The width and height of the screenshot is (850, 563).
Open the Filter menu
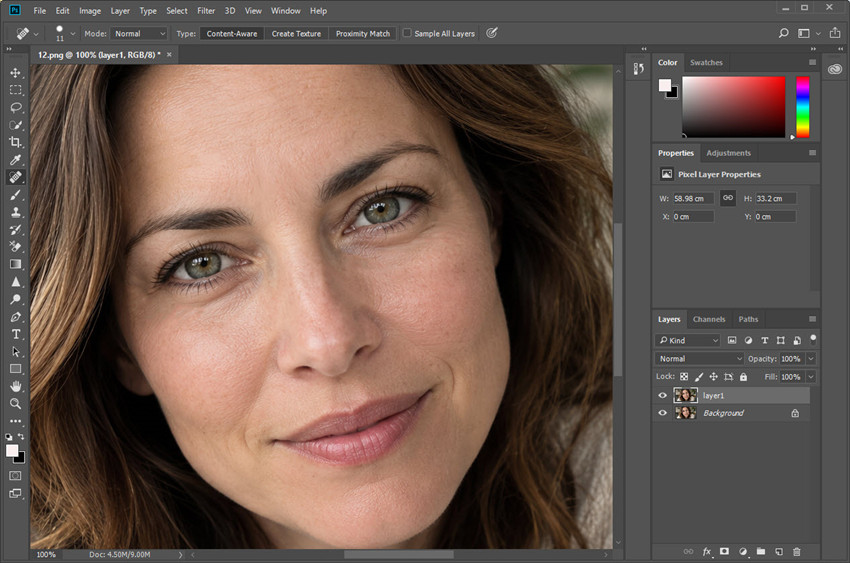(x=206, y=11)
